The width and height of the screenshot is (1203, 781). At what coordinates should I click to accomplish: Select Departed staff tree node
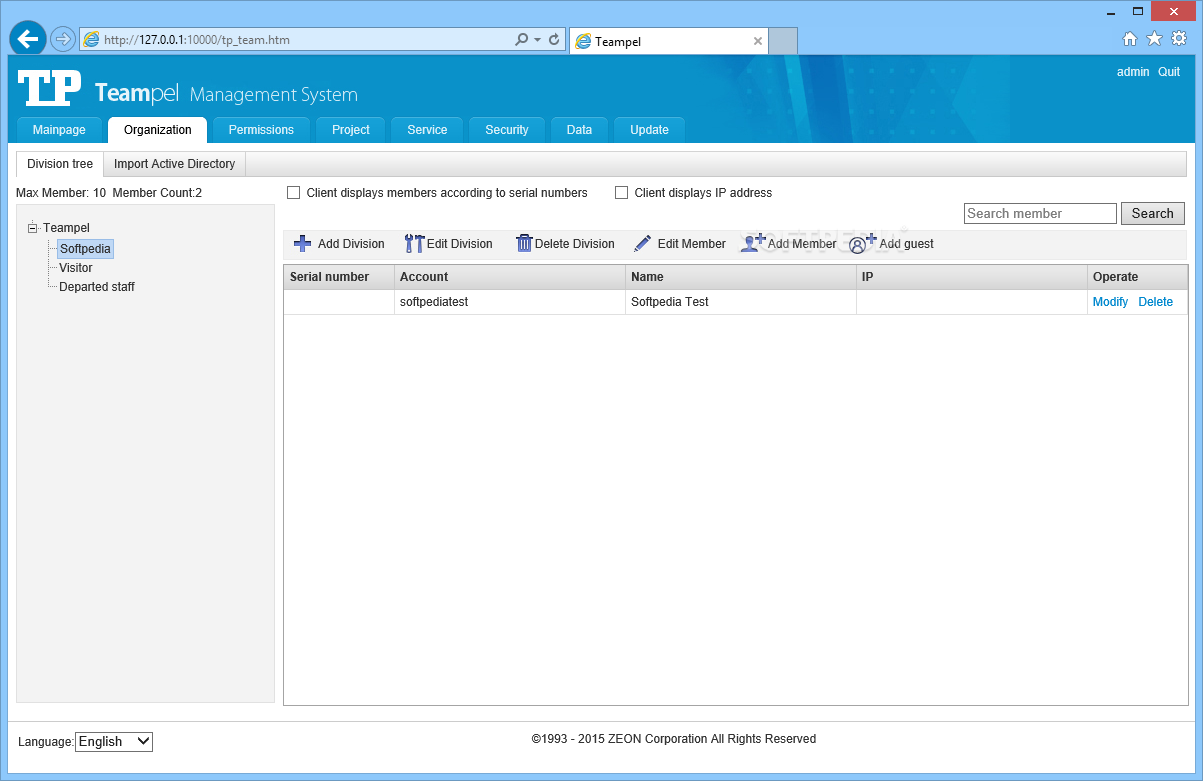[97, 287]
